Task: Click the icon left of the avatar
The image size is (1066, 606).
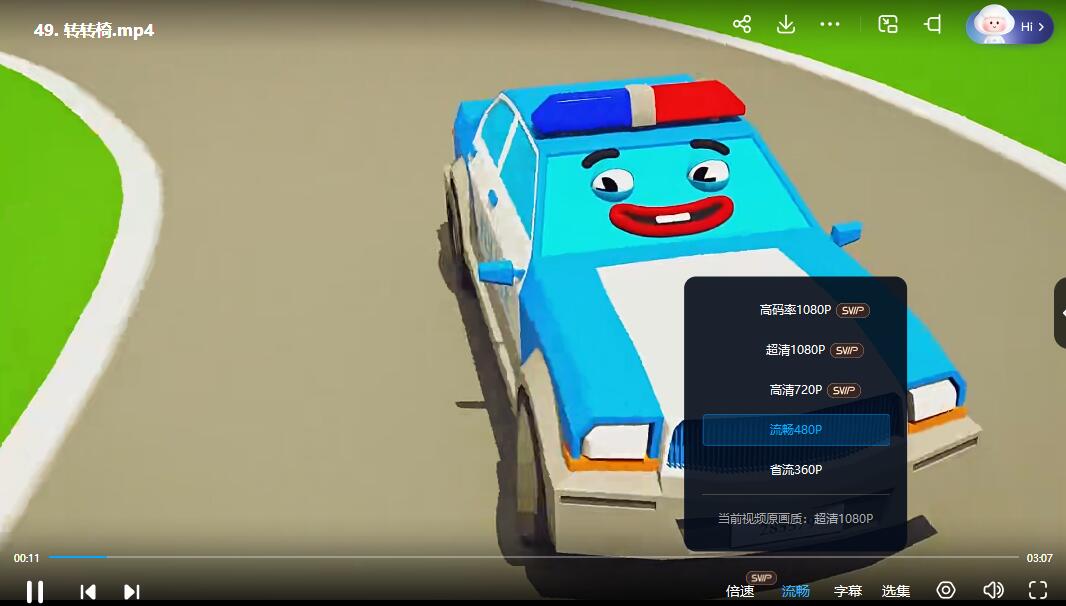Action: tap(933, 24)
